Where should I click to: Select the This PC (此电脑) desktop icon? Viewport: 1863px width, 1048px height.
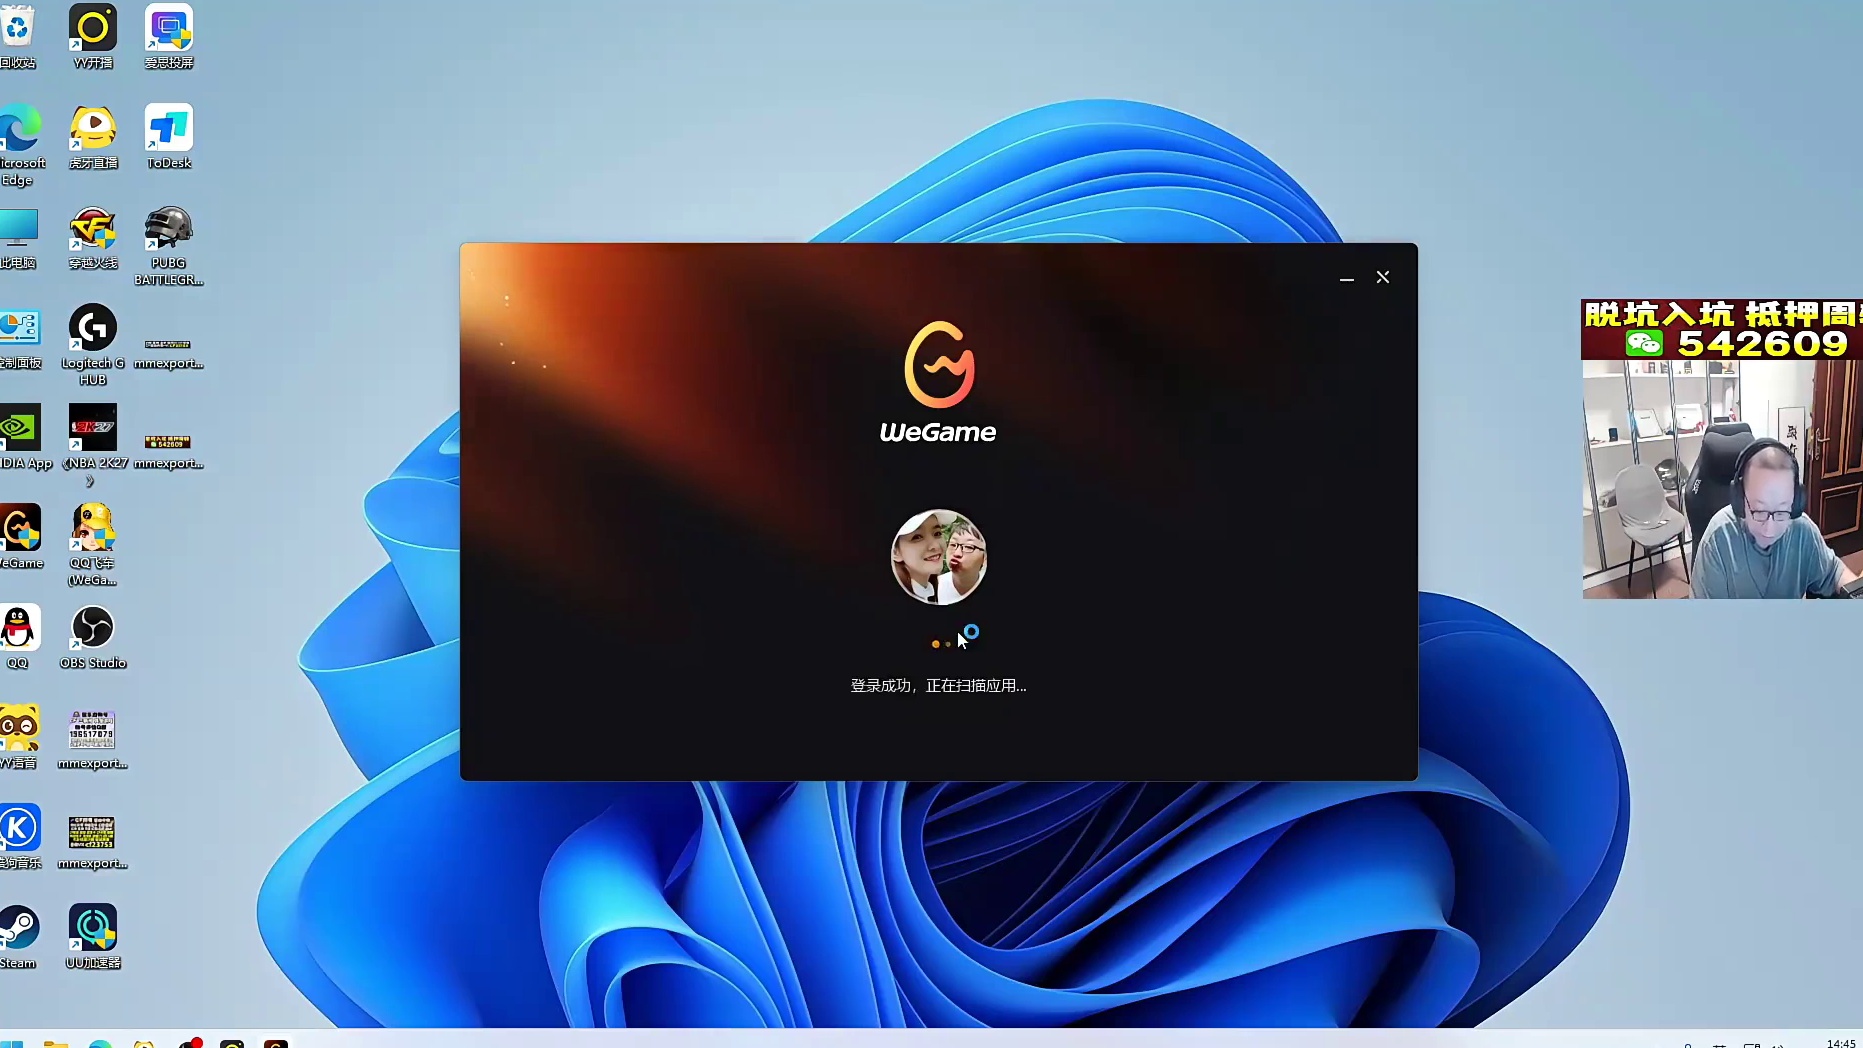[x=18, y=238]
